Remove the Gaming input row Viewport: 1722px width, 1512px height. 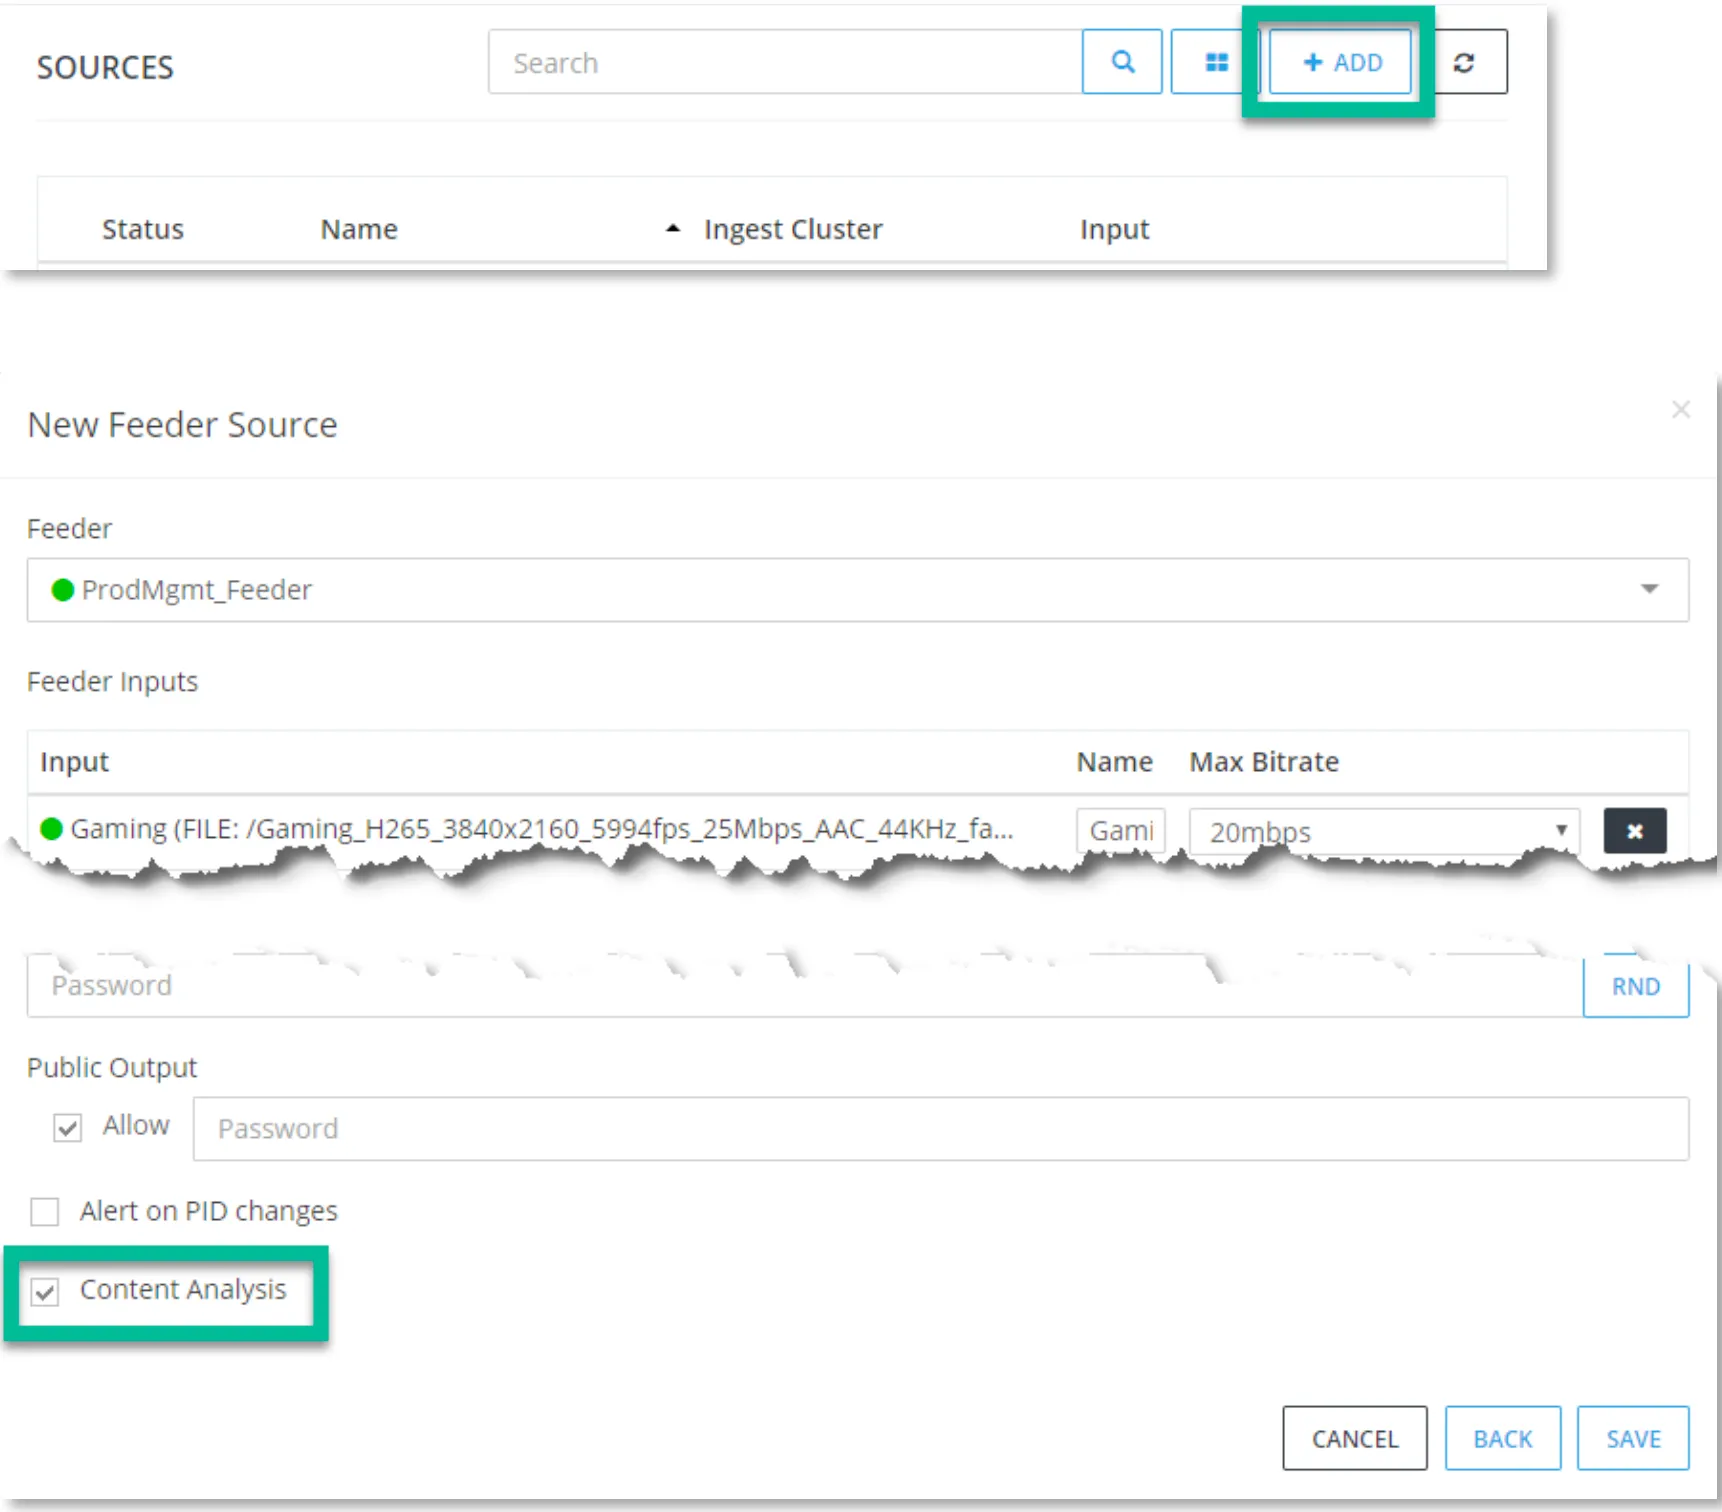pyautogui.click(x=1634, y=831)
